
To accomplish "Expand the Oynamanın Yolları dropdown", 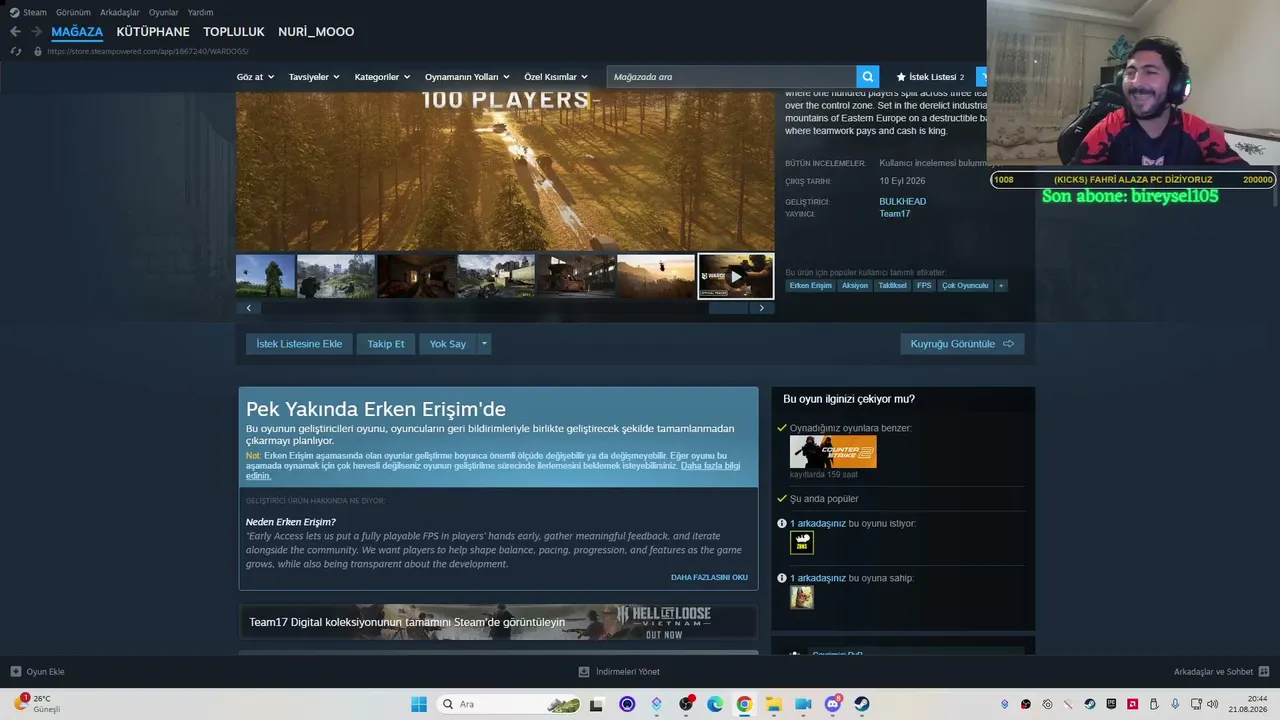I will coord(467,77).
